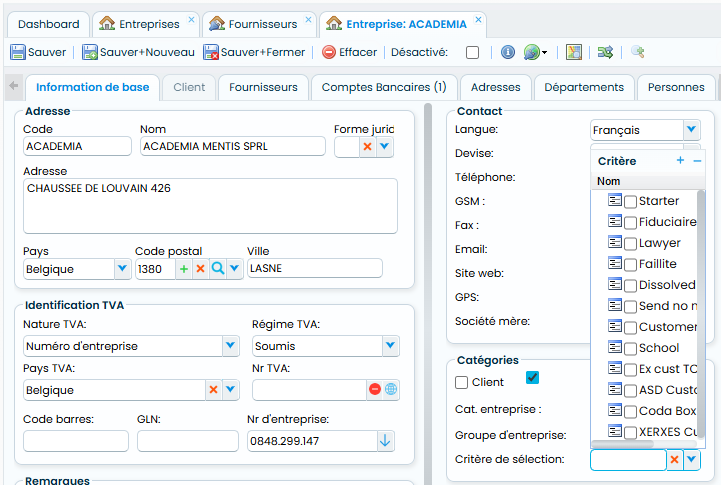Check the Coda Box criterion checkbox
The image size is (721, 485).
tap(630, 411)
